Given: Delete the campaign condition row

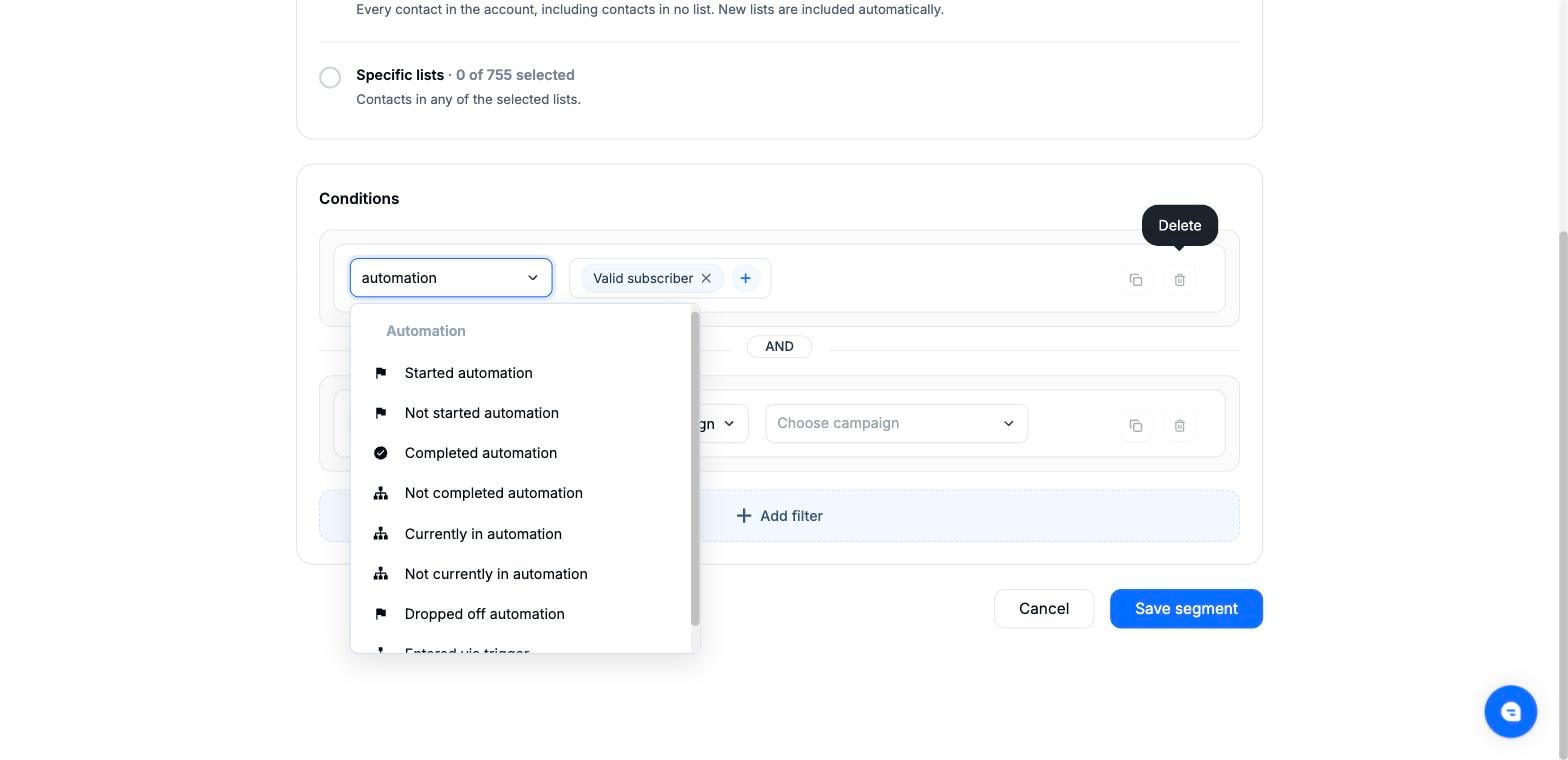Looking at the screenshot, I should pos(1180,425).
